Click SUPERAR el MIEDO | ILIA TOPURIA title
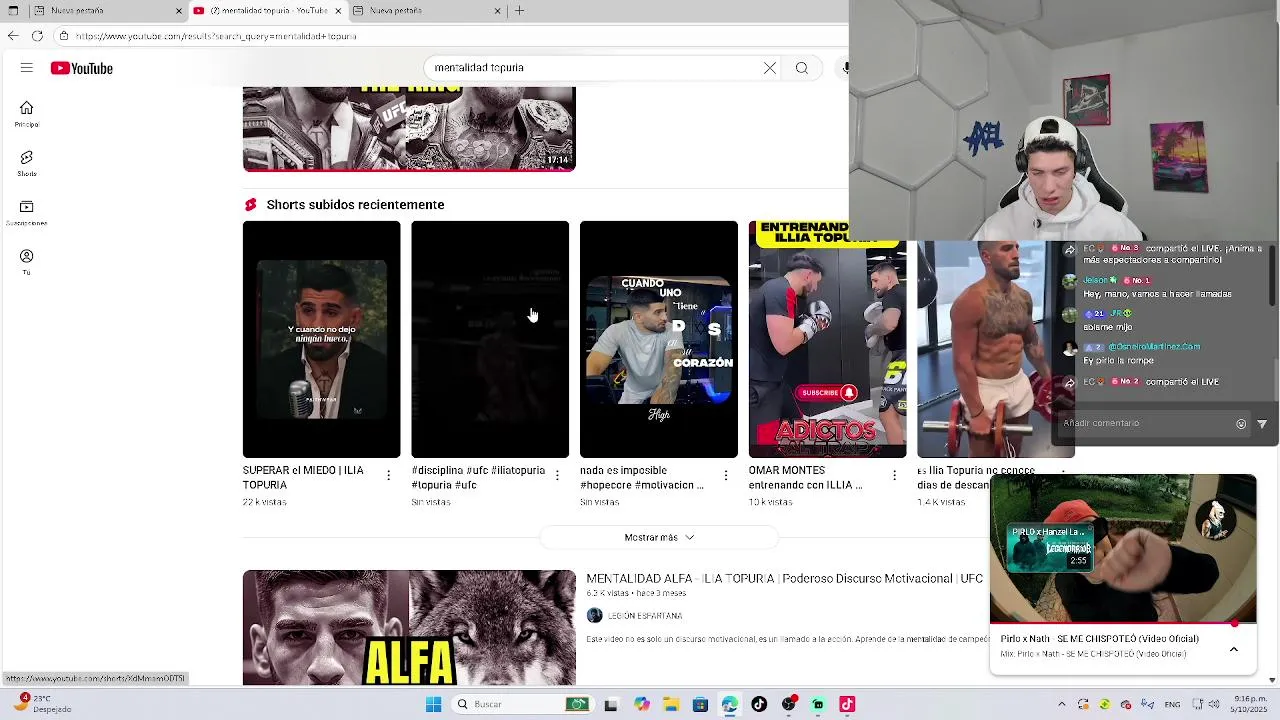This screenshot has height=720, width=1280. (x=303, y=478)
